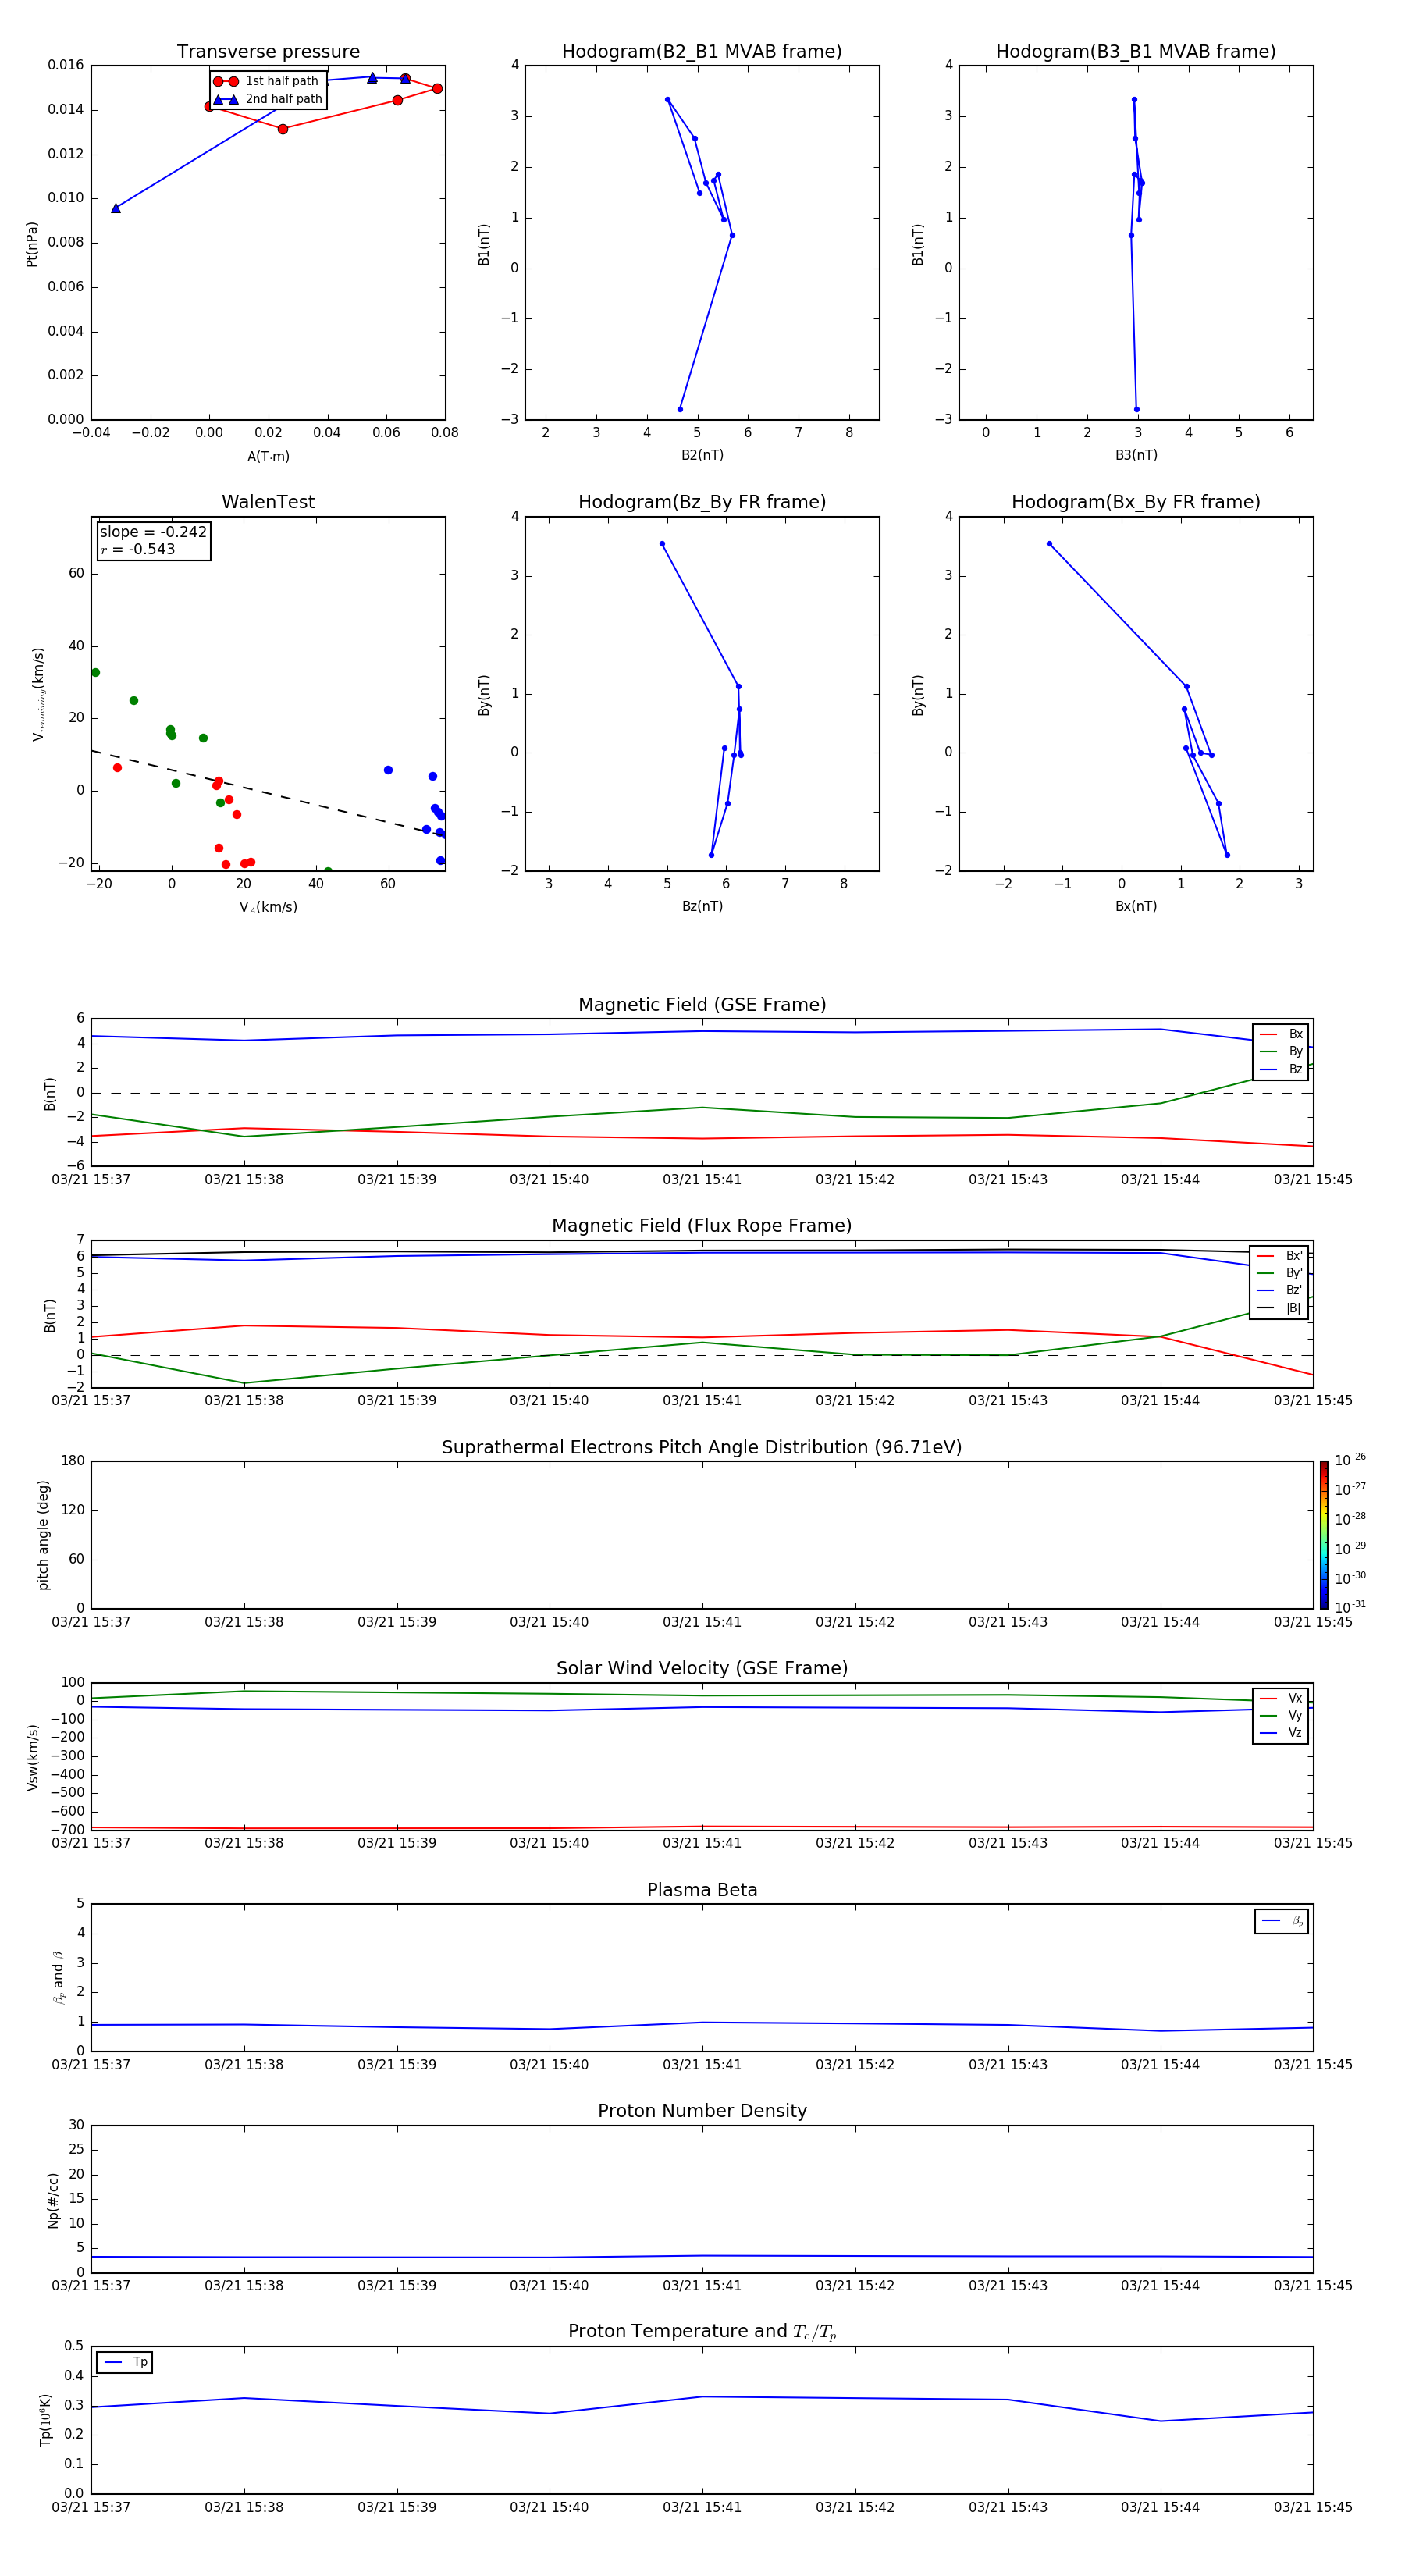This screenshot has width=1405, height=2576.
Task: Click the 'Bx' legend entry in GSE panel
Action: [1281, 1034]
